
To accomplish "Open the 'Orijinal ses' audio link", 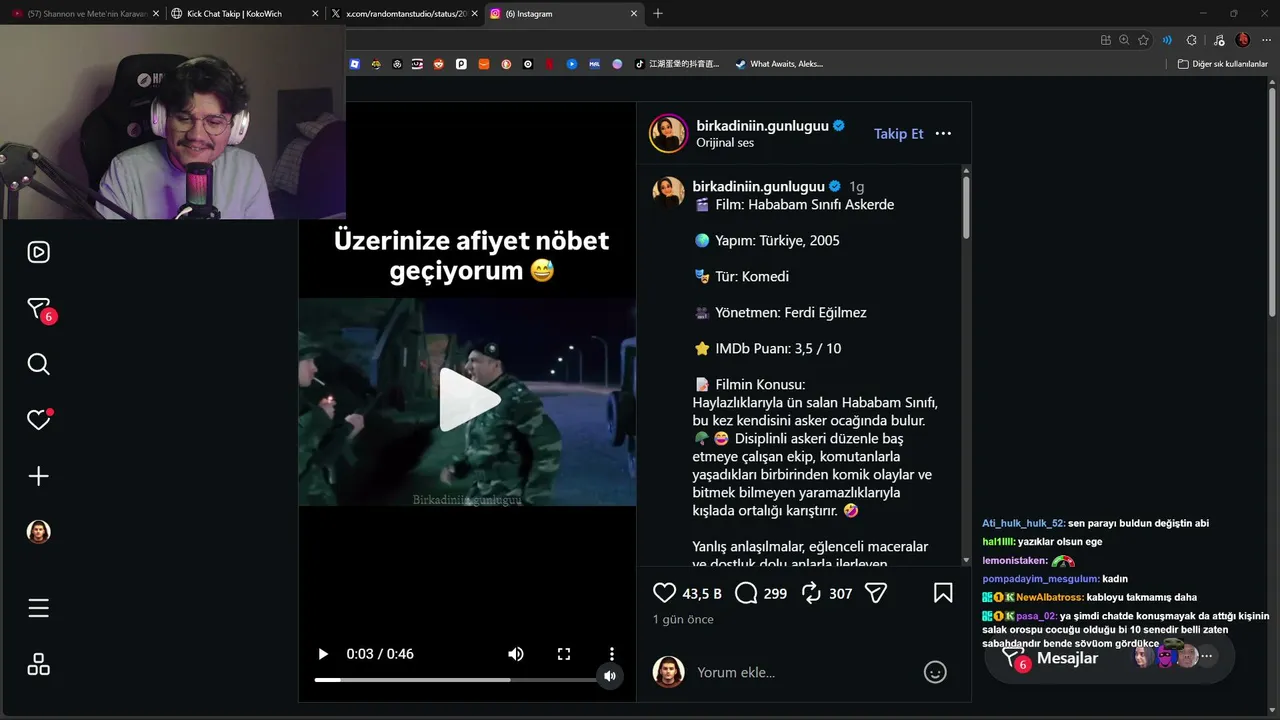I will pyautogui.click(x=725, y=143).
